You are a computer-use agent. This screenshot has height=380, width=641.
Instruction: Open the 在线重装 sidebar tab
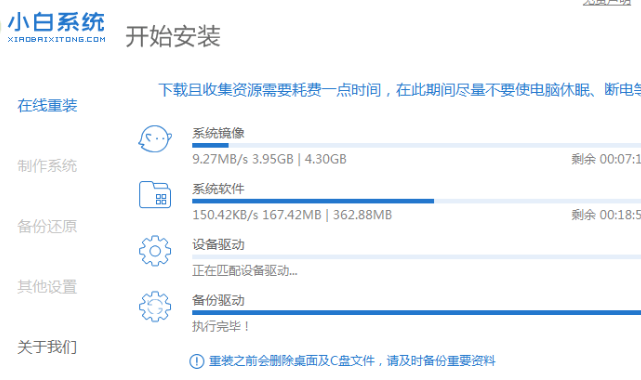tap(47, 105)
